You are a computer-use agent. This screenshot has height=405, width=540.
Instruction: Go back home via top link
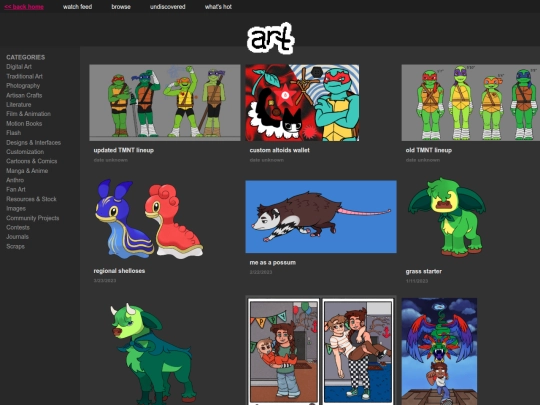pos(24,7)
